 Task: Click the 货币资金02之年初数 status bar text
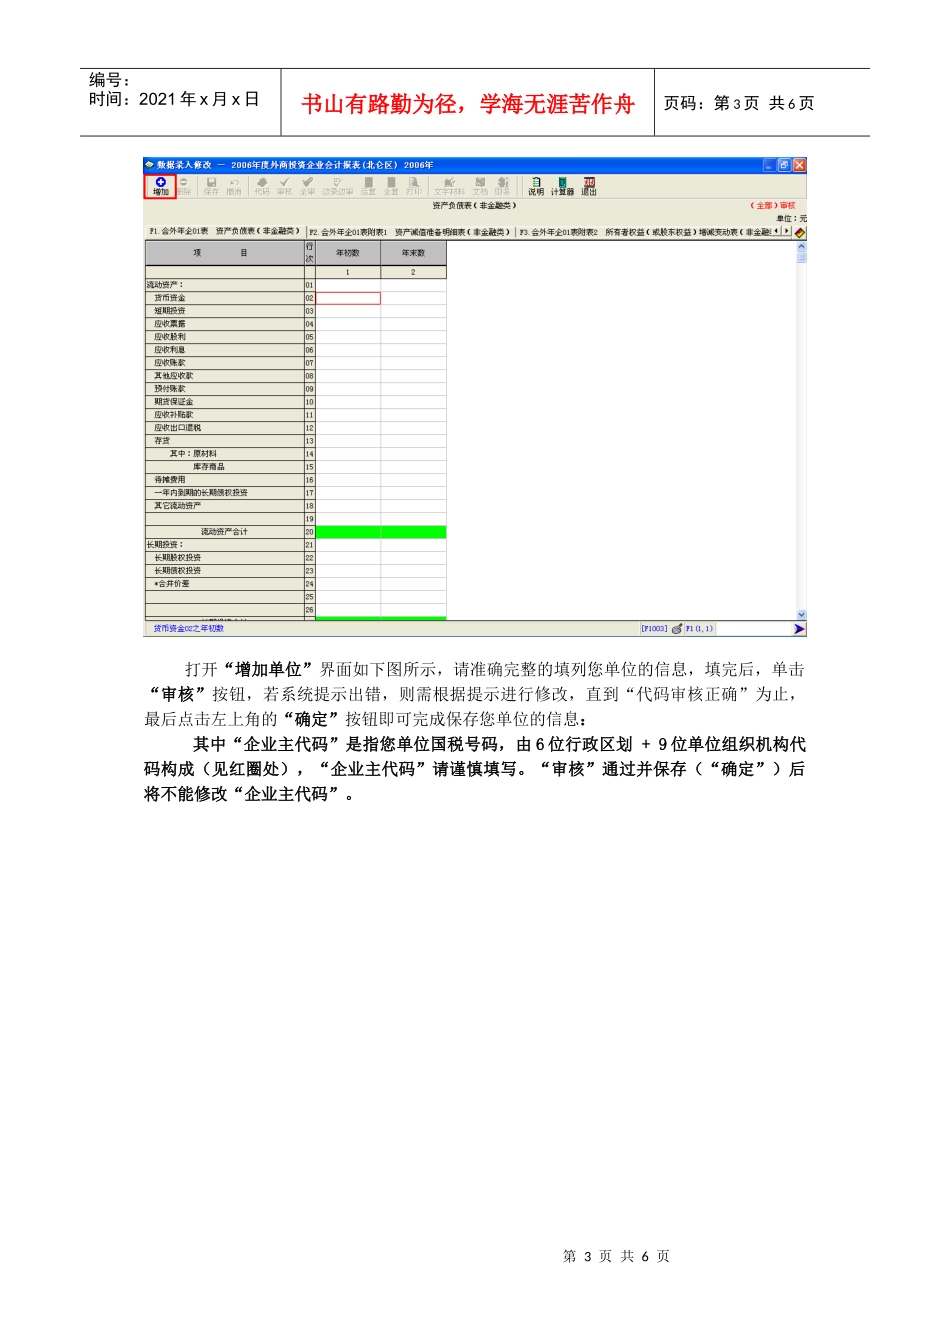tap(188, 629)
